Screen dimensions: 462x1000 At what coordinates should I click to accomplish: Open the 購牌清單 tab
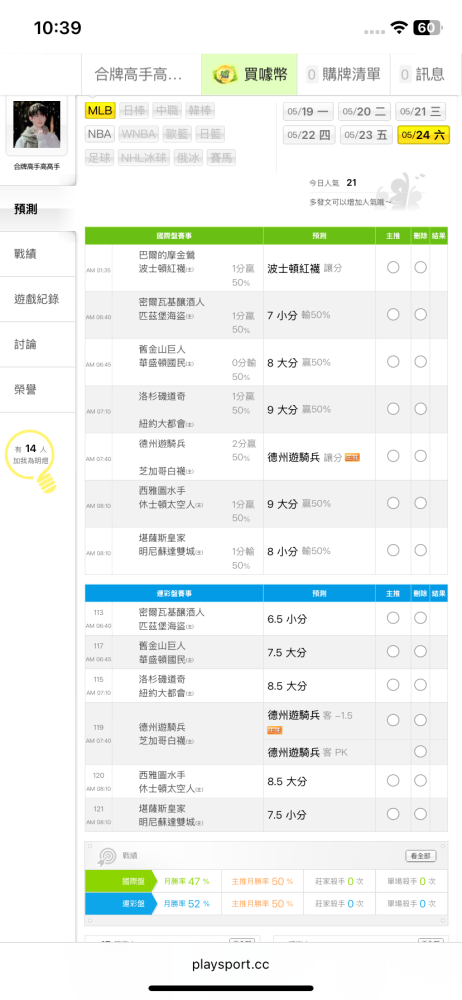pyautogui.click(x=343, y=74)
